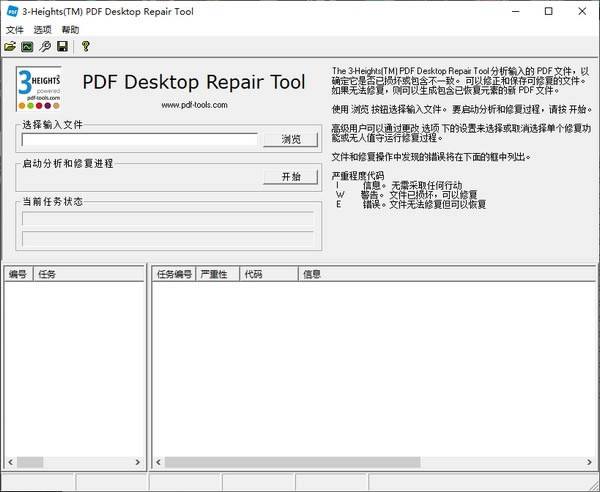Image resolution: width=600 pixels, height=492 pixels.
Task: Click left arrow of message list scrollbar
Action: coord(158,462)
